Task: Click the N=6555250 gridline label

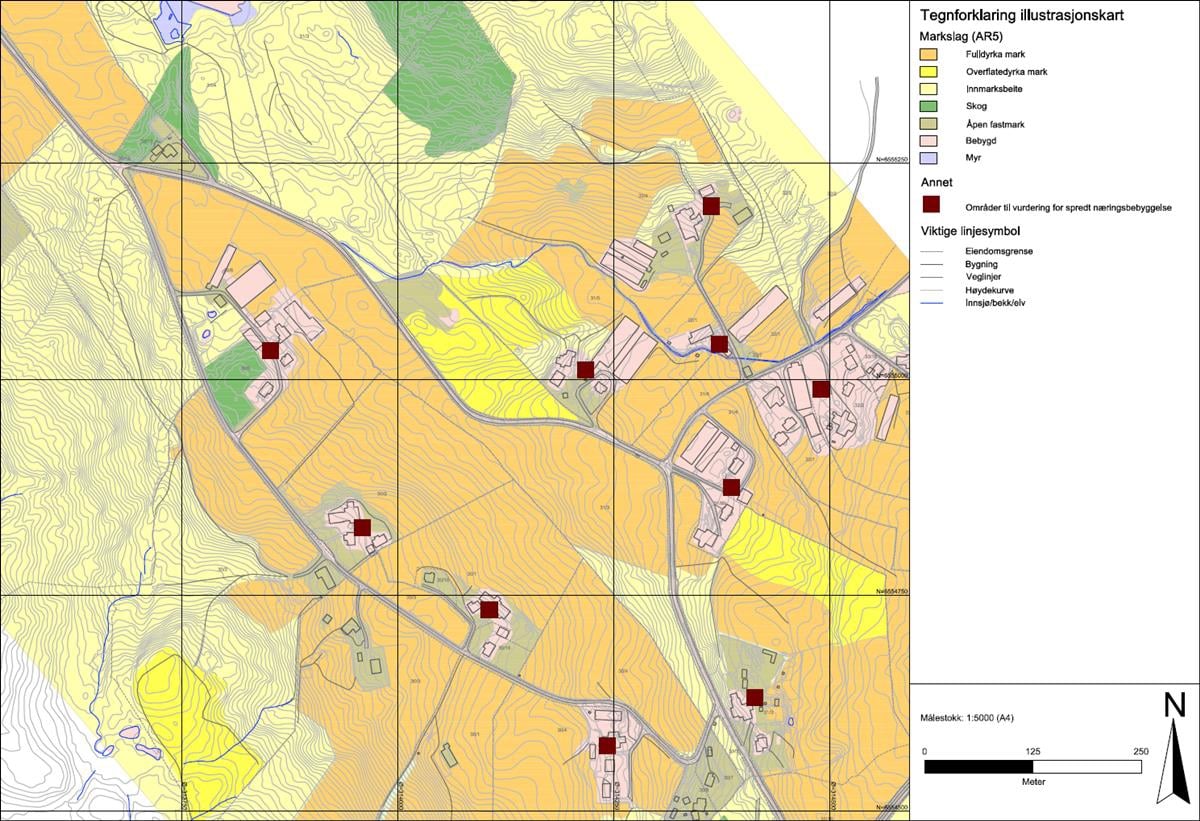Action: point(893,160)
